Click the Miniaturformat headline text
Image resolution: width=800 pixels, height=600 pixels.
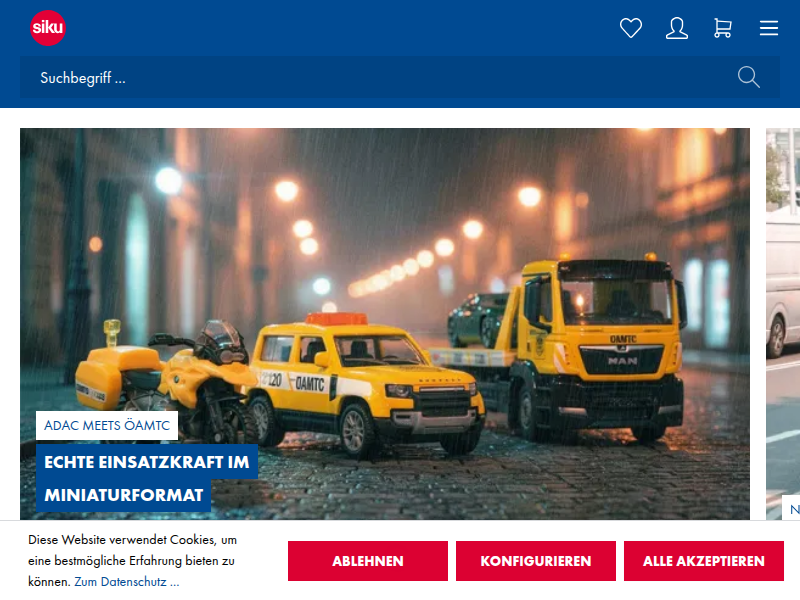coord(124,495)
